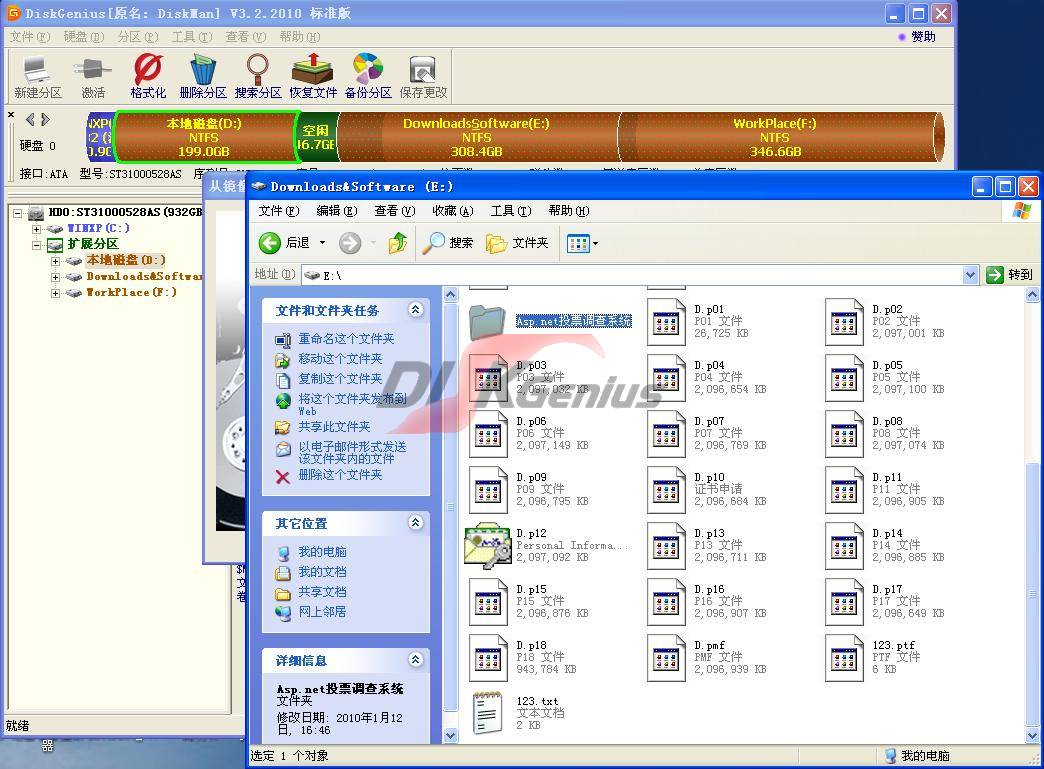Select the green 空闲 free-space segment

pos(316,137)
